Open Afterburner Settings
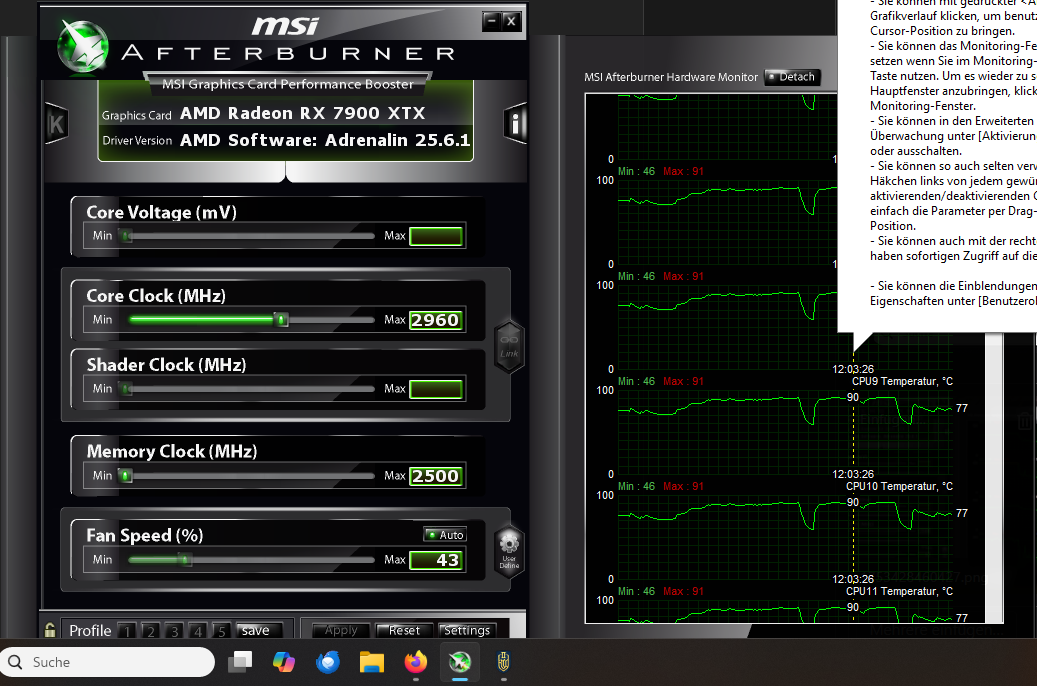 [467, 630]
